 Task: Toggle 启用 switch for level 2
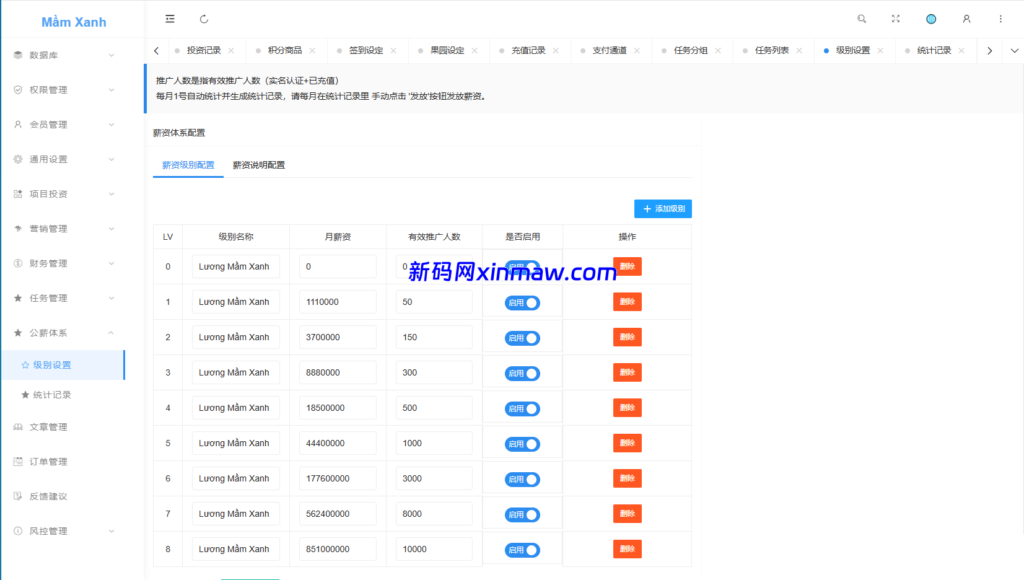522,338
